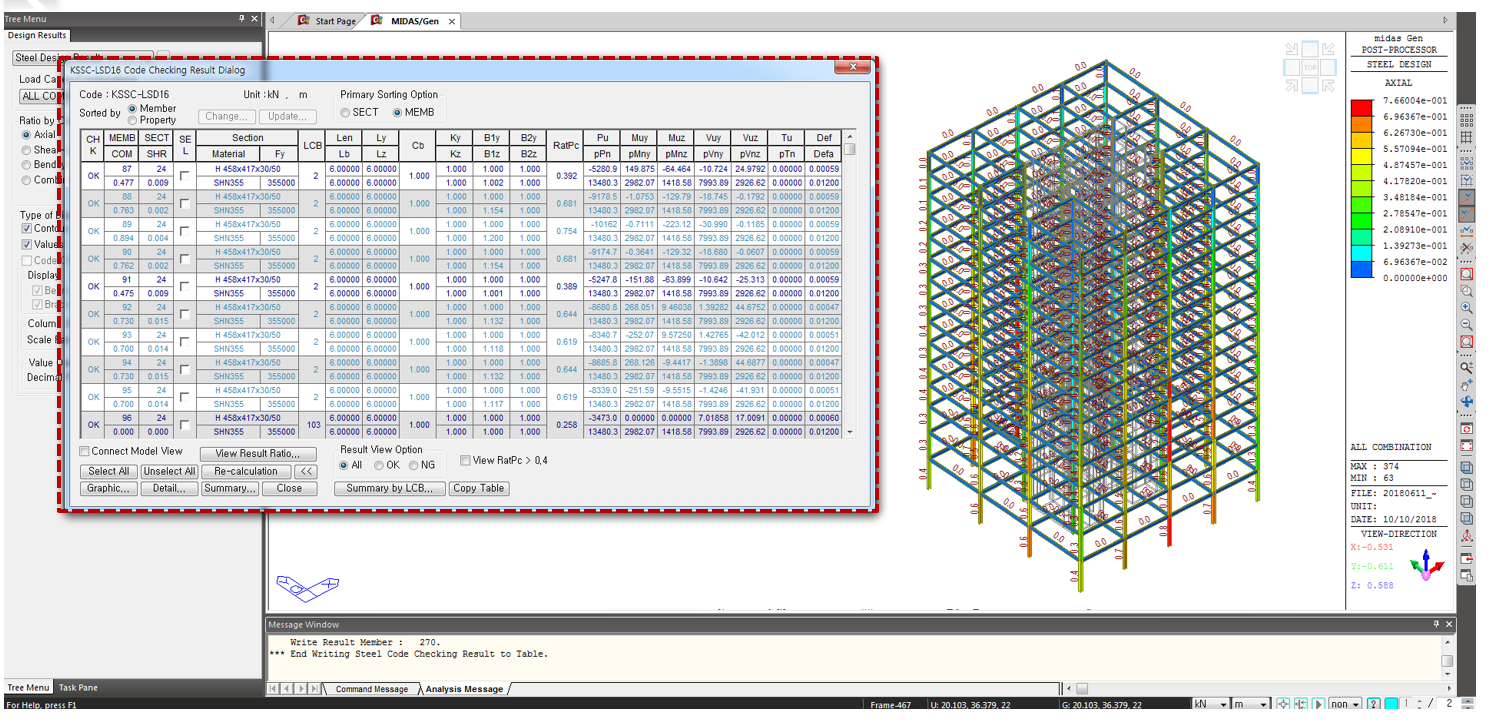Click the status bar icon left of the play arrow

point(1301,704)
